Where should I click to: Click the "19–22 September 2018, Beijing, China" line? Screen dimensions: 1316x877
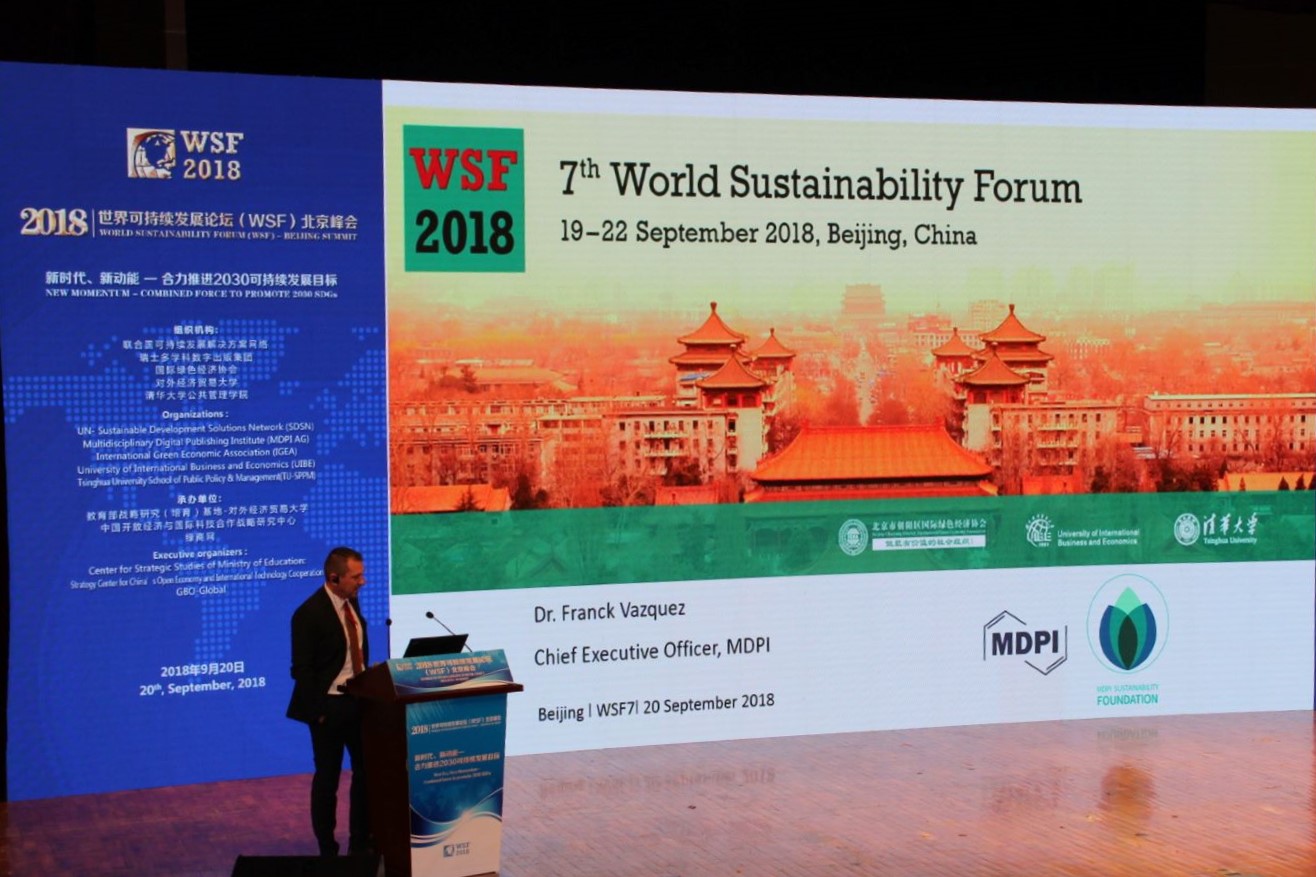768,234
